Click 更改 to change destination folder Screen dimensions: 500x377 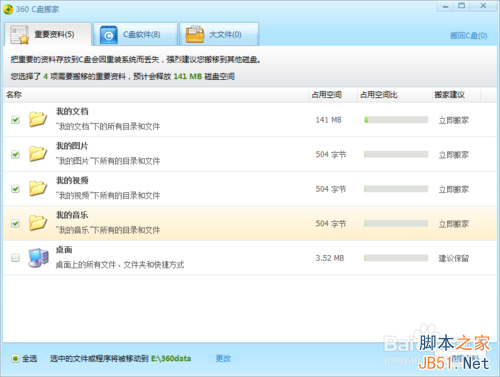point(223,359)
